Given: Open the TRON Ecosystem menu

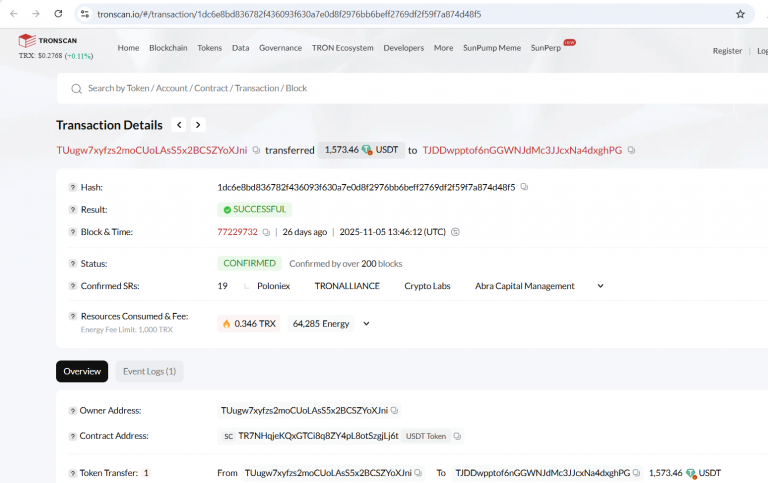Looking at the screenshot, I should pyautogui.click(x=342, y=48).
